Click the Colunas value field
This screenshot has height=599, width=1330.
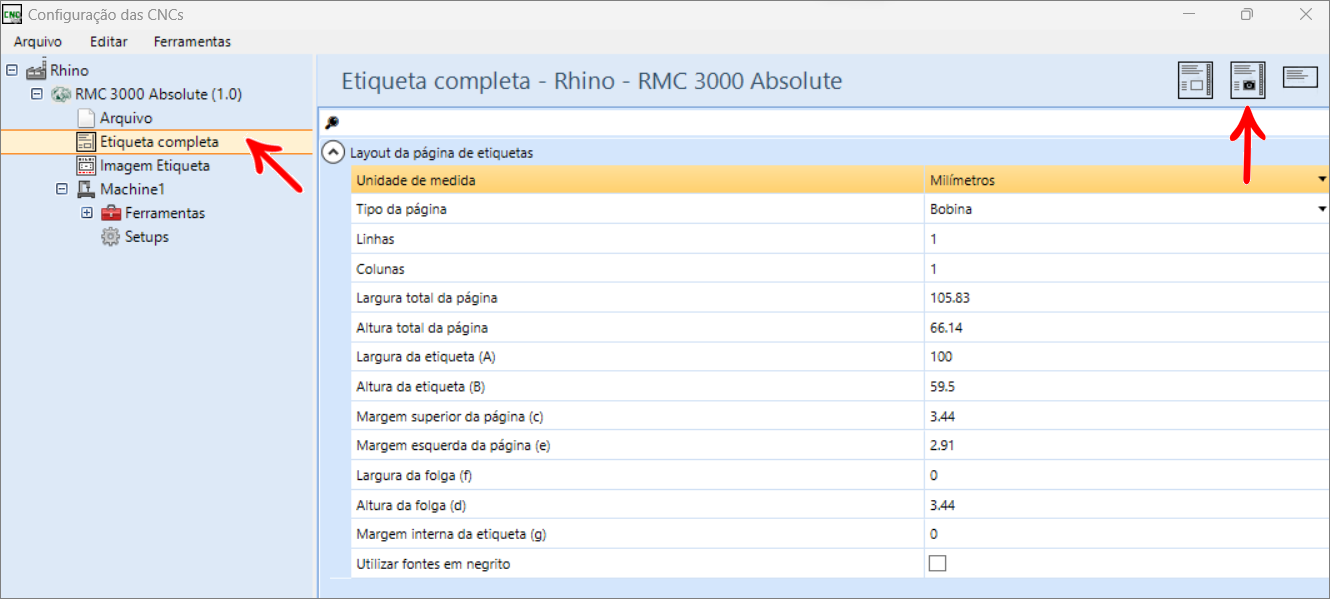[x=1126, y=269]
